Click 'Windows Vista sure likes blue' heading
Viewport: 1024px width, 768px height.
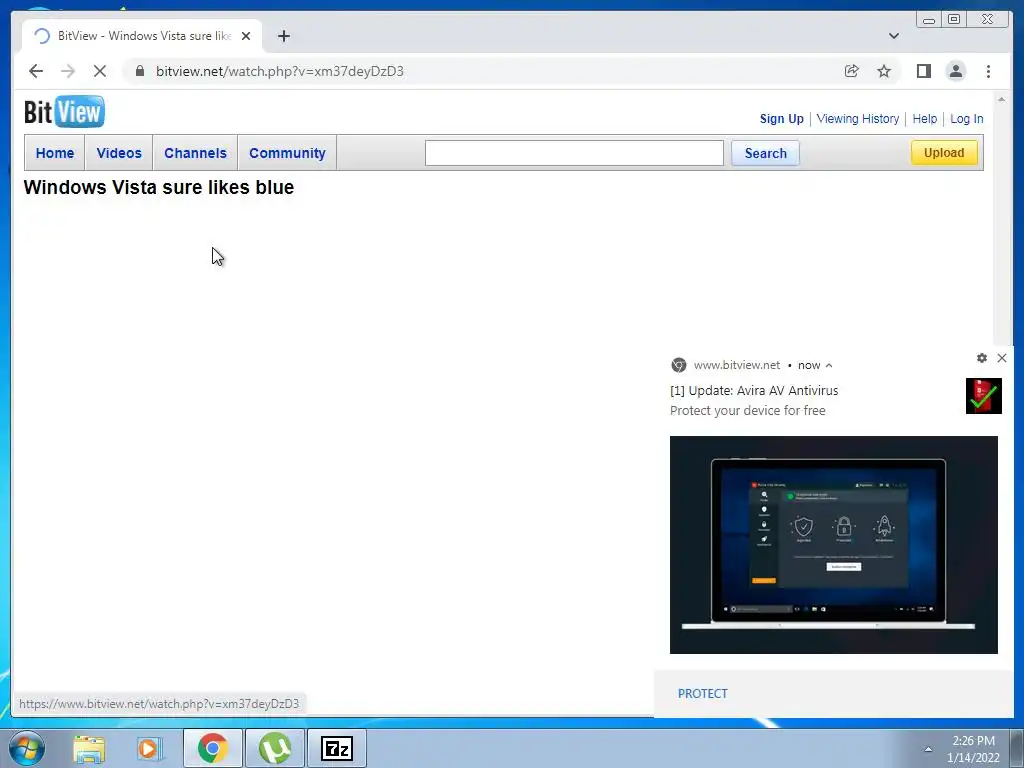pos(159,187)
